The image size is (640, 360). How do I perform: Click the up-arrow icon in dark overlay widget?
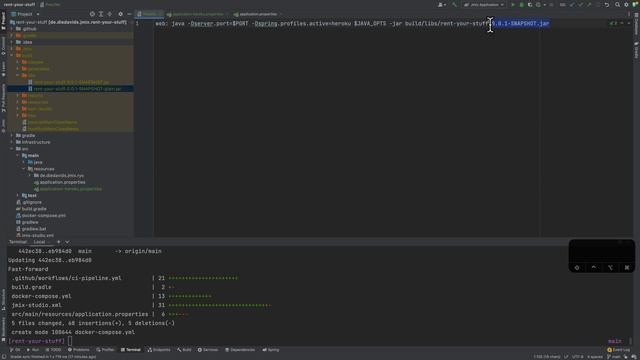(593, 267)
